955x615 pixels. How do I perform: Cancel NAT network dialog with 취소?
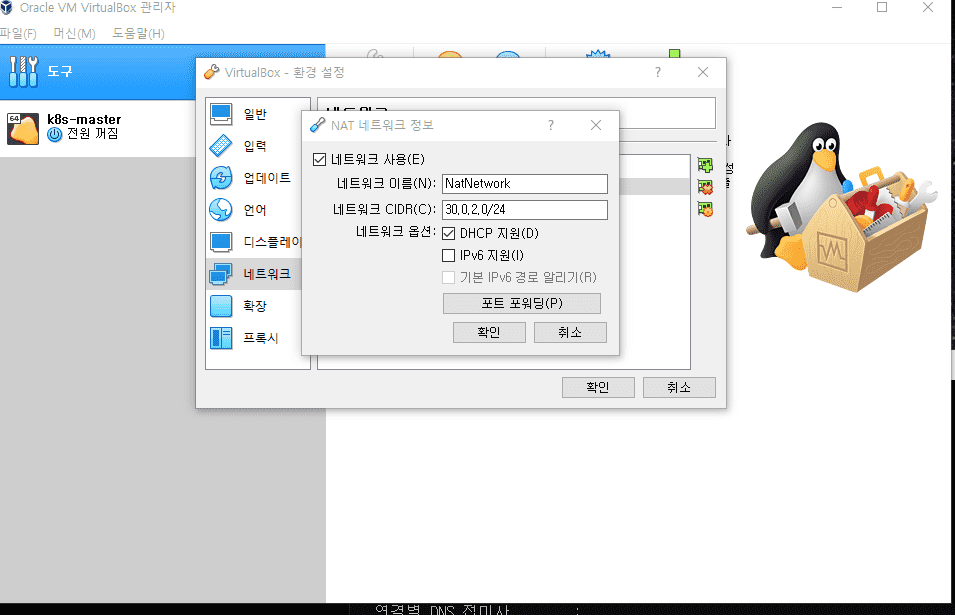click(x=570, y=332)
